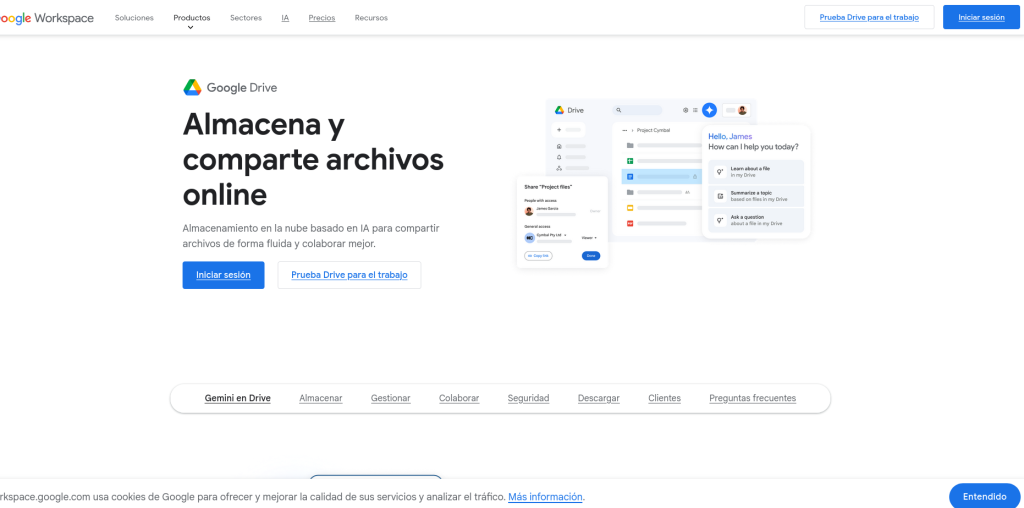Switch to the Seguridad tab
Image resolution: width=1024 pixels, height=508 pixels.
(528, 398)
